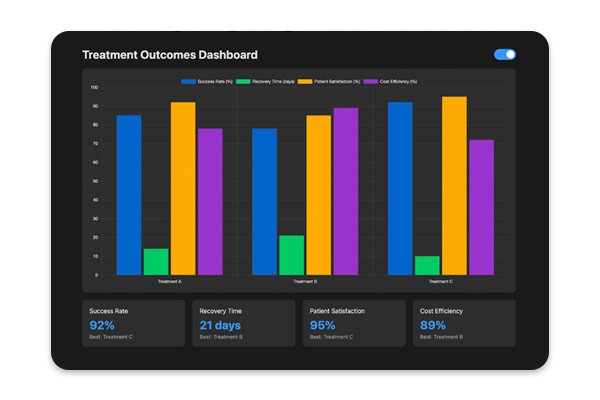Click the 89% value text

point(432,325)
